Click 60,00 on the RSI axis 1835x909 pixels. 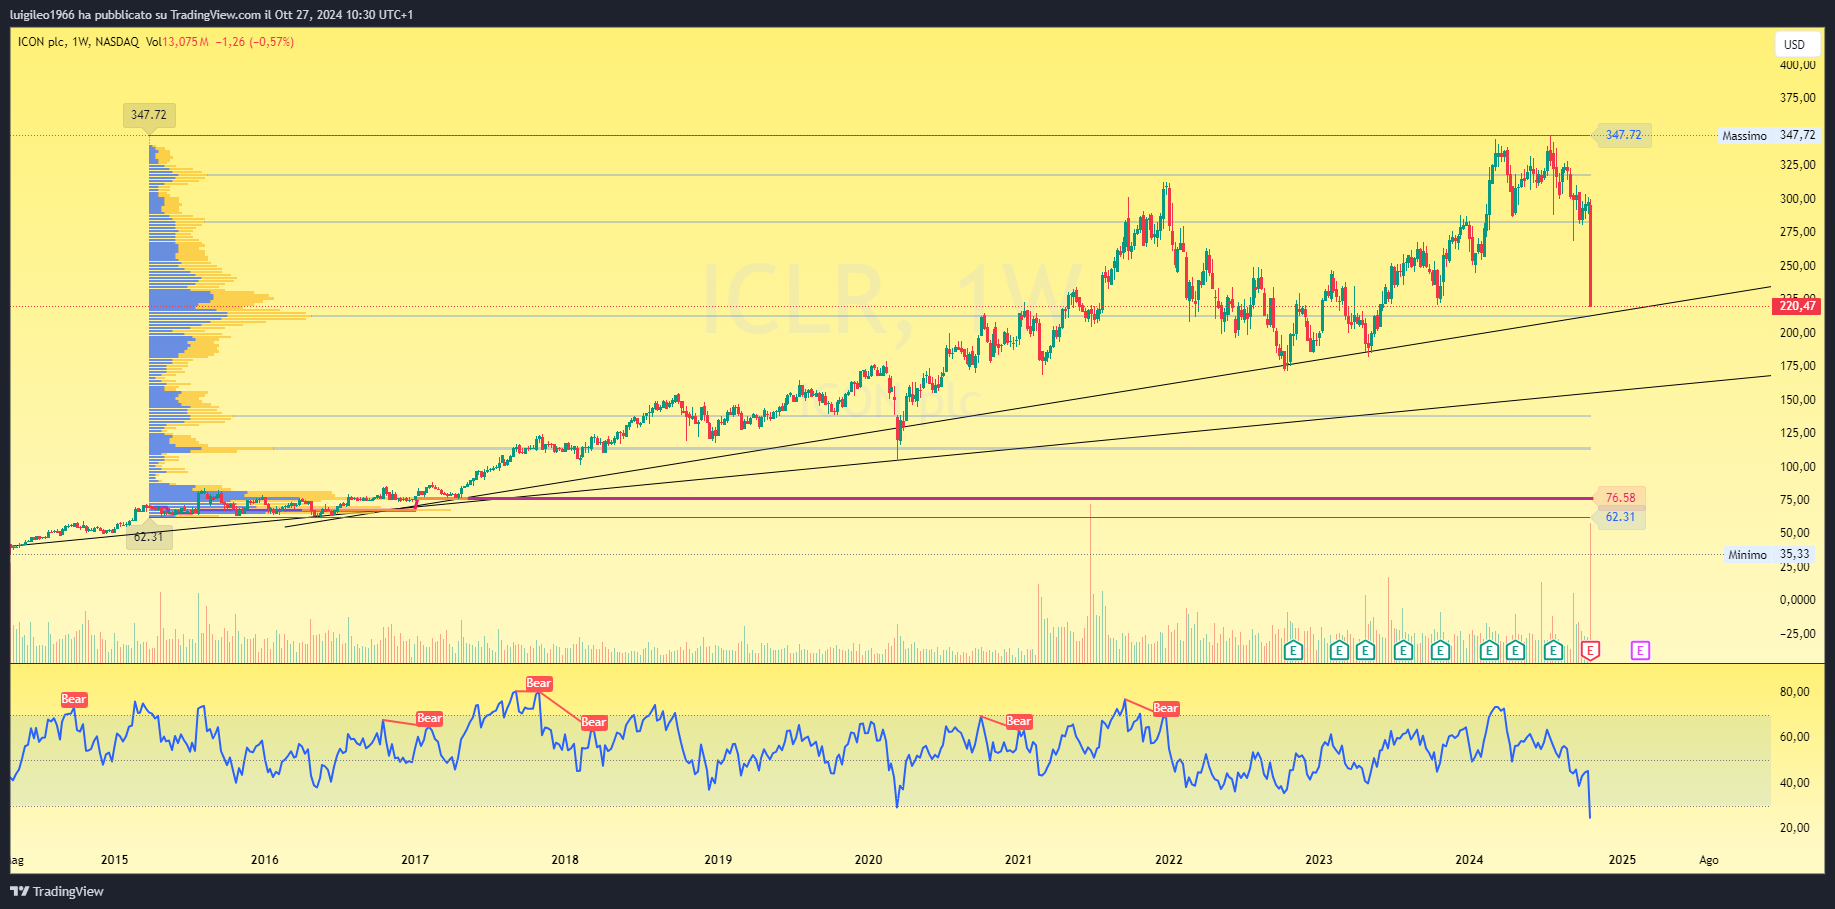pyautogui.click(x=1794, y=737)
